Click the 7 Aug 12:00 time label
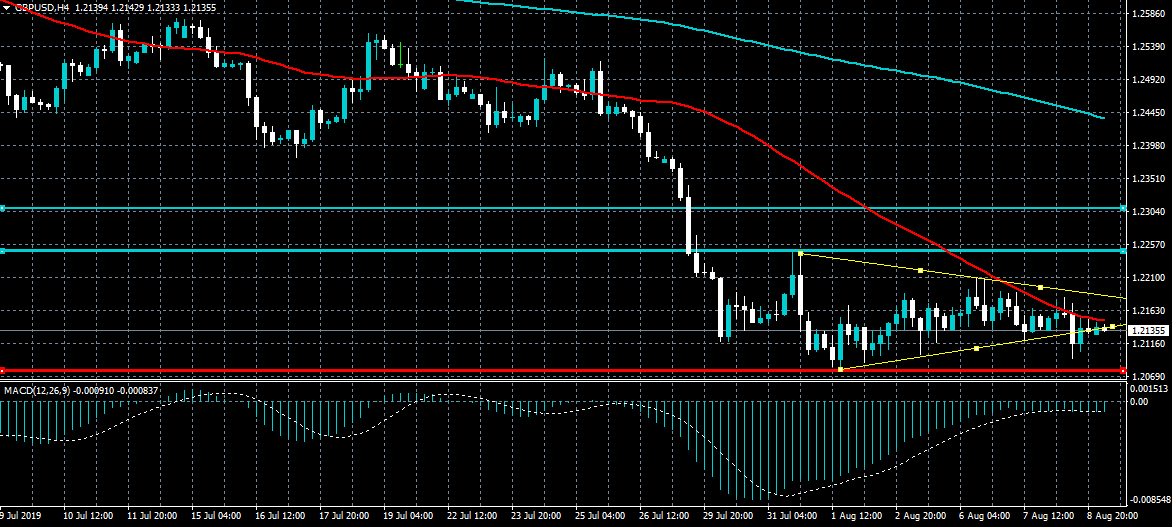This screenshot has height=527, width=1172. (x=1049, y=516)
